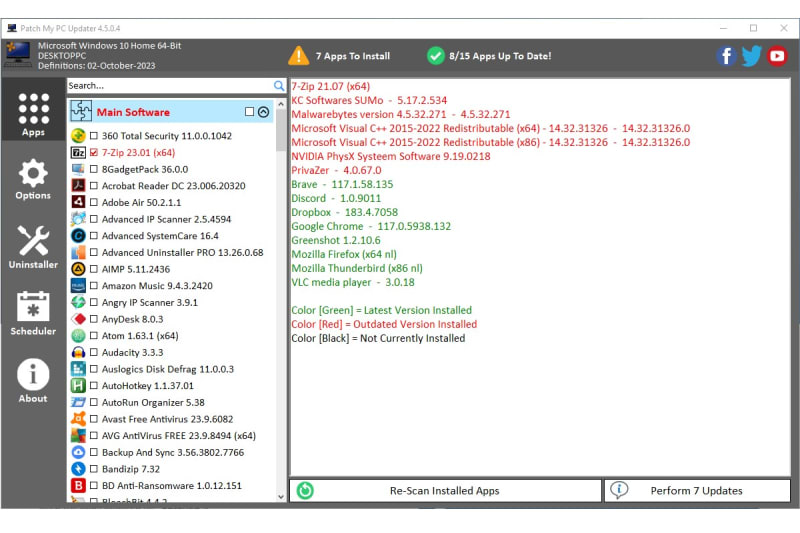Select Audacity 3.3.3 entry text
Screen dimensions: 800x533
[133, 352]
